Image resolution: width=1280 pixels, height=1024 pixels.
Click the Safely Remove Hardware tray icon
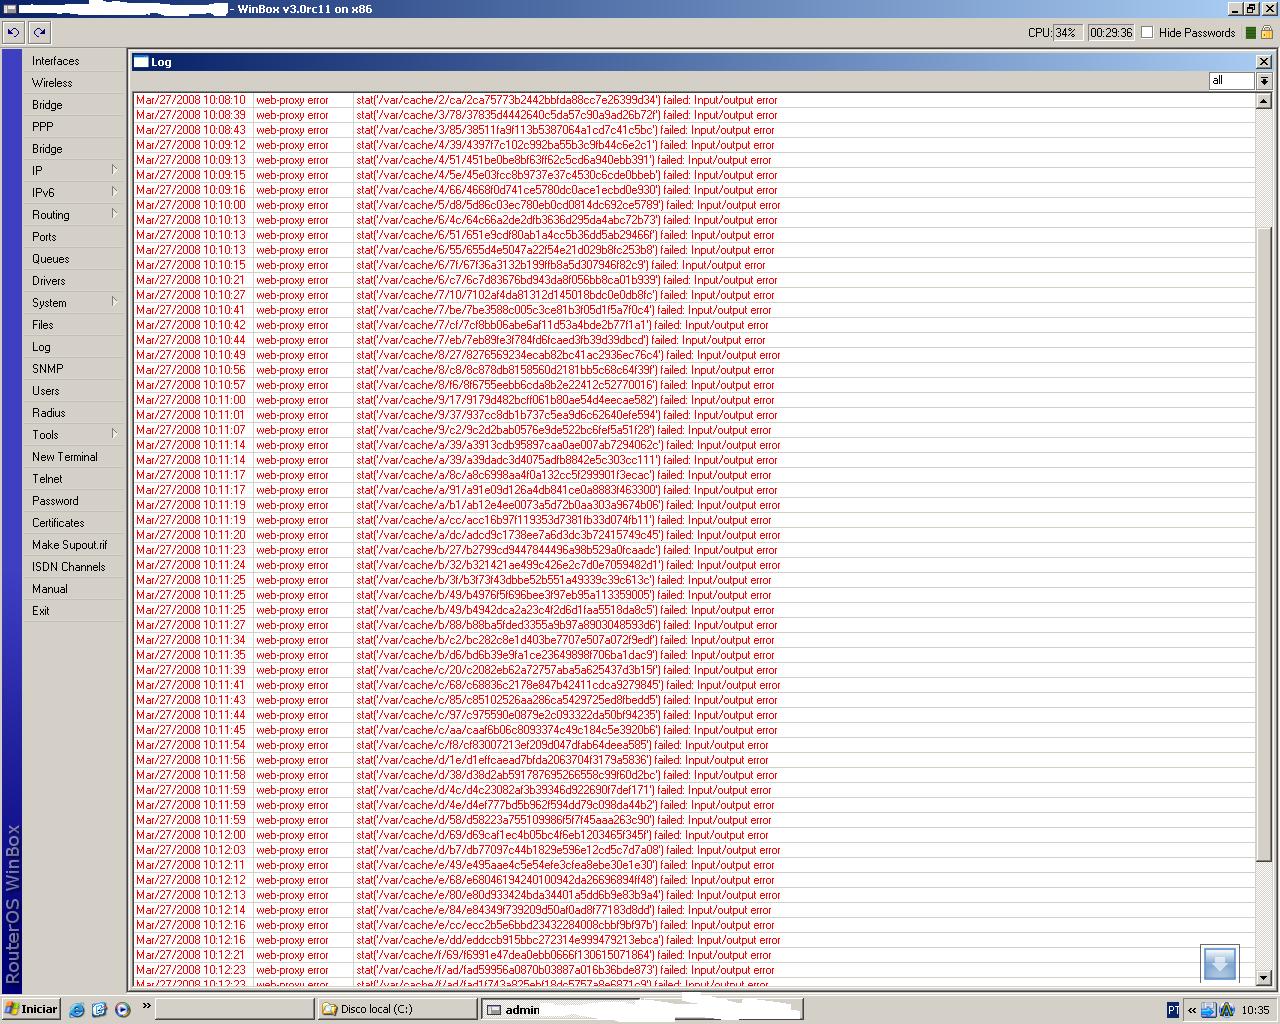(1208, 1010)
